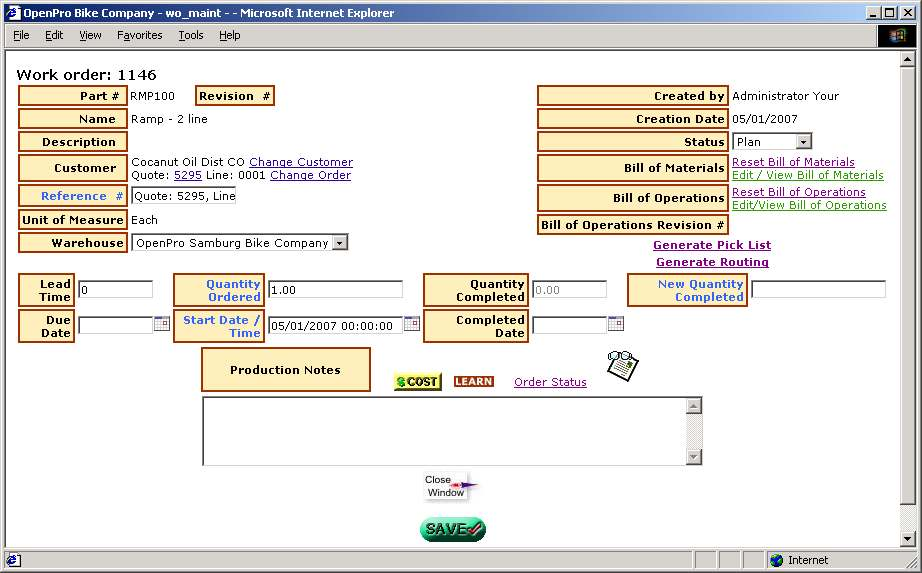
Task: Click the Generate Pick List link
Action: [x=711, y=245]
